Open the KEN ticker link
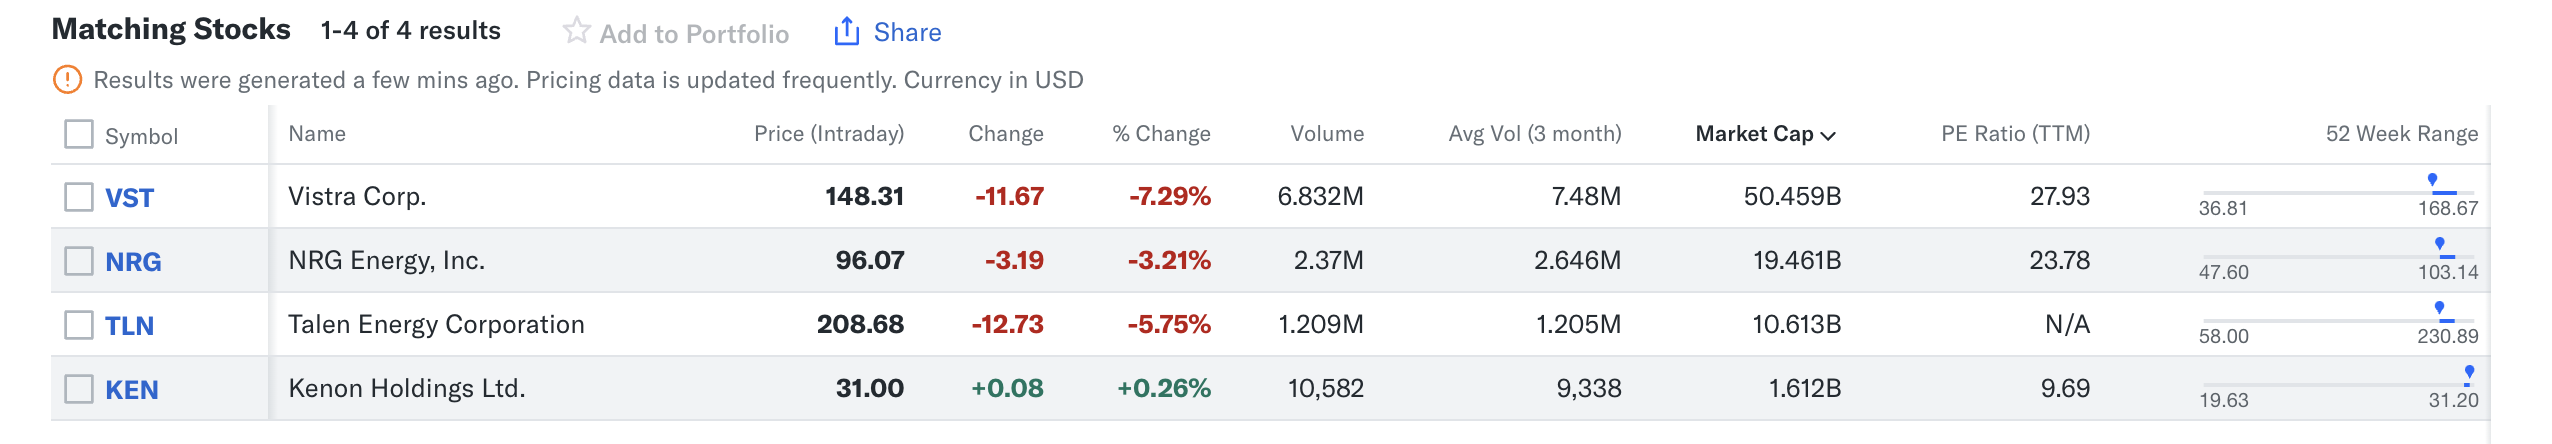Viewport: 2552px width, 444px height. [x=132, y=390]
